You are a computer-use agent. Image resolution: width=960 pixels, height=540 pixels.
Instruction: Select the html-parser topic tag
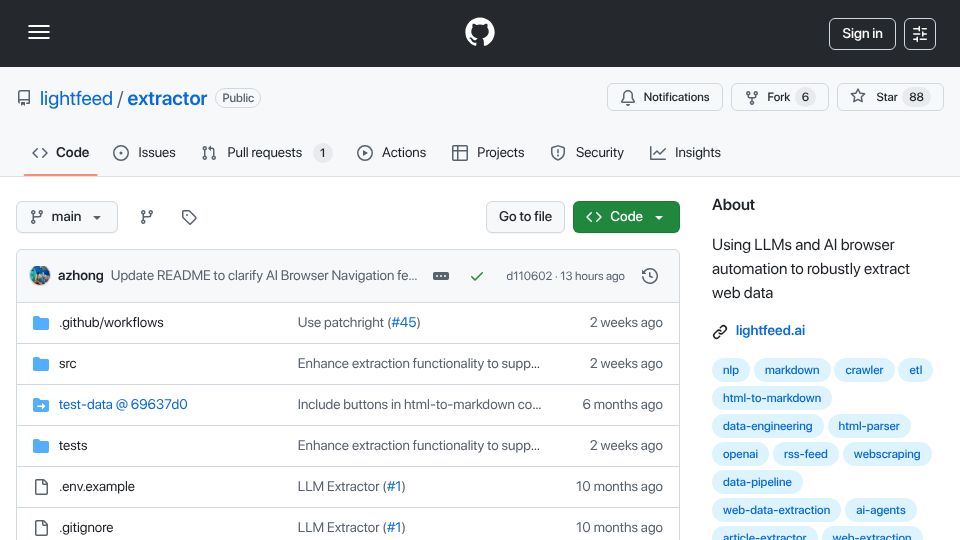pos(869,426)
